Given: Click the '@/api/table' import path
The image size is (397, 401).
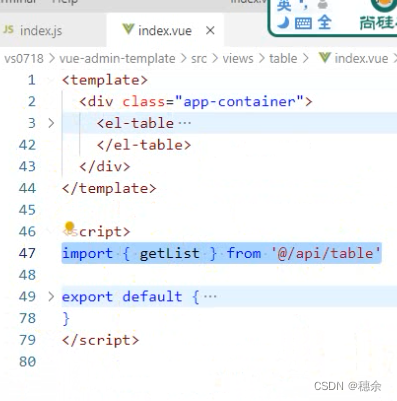Looking at the screenshot, I should point(326,253).
